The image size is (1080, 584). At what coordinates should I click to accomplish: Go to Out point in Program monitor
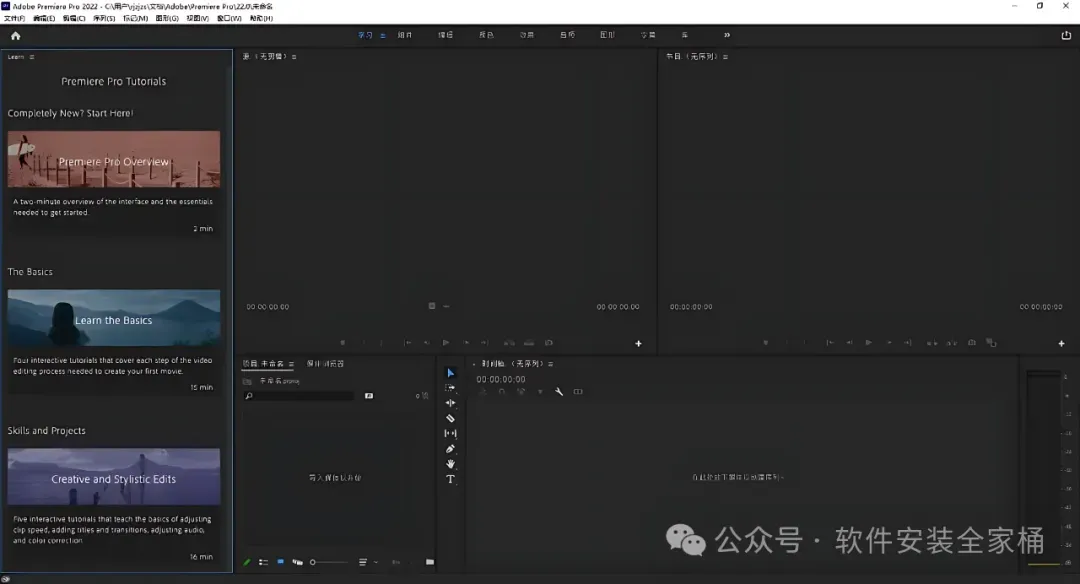click(908, 343)
